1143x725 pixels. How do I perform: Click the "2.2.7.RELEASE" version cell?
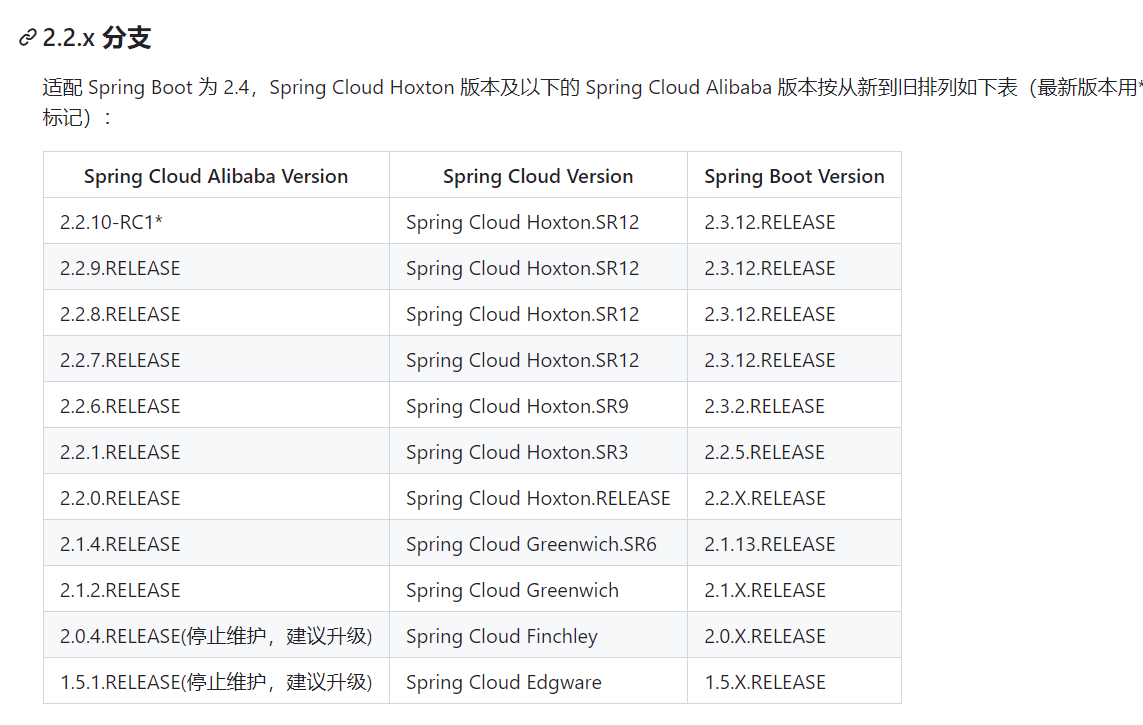216,359
